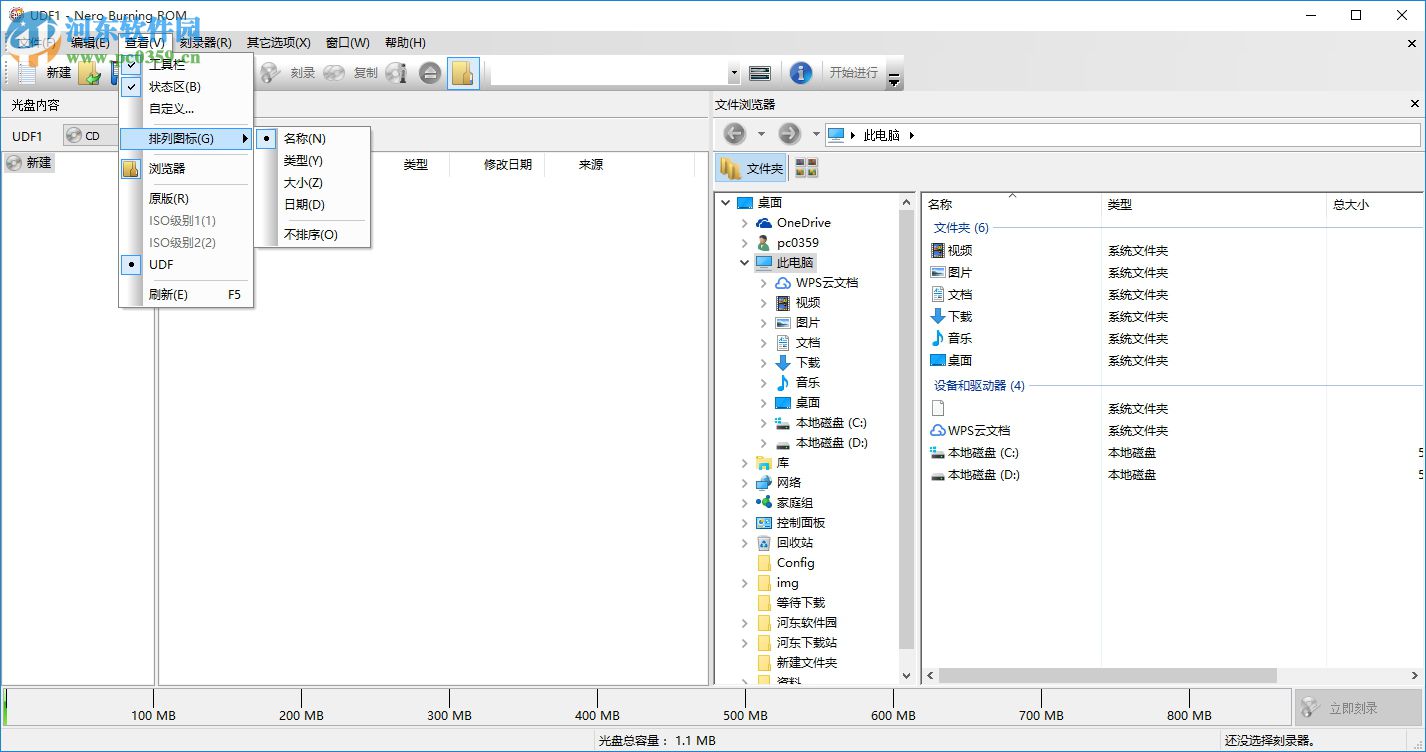
Task: Click the back navigation arrow in file browser
Action: [733, 133]
